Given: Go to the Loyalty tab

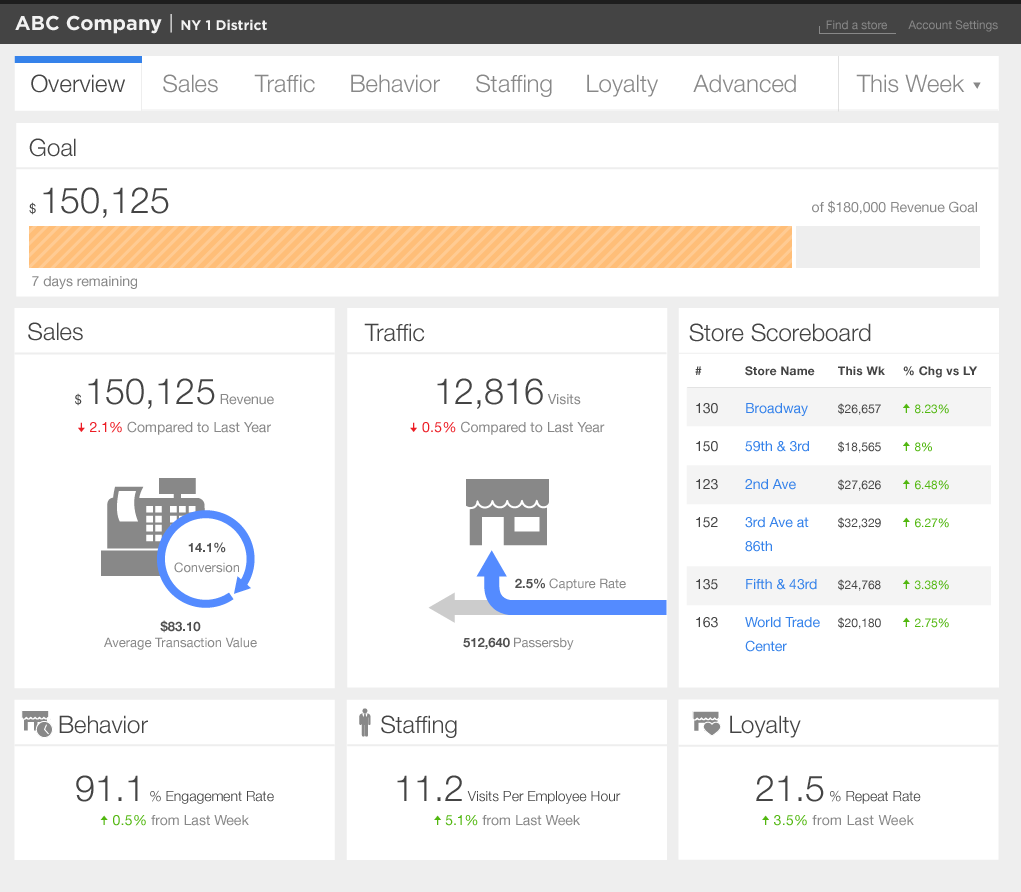Looking at the screenshot, I should click(622, 84).
